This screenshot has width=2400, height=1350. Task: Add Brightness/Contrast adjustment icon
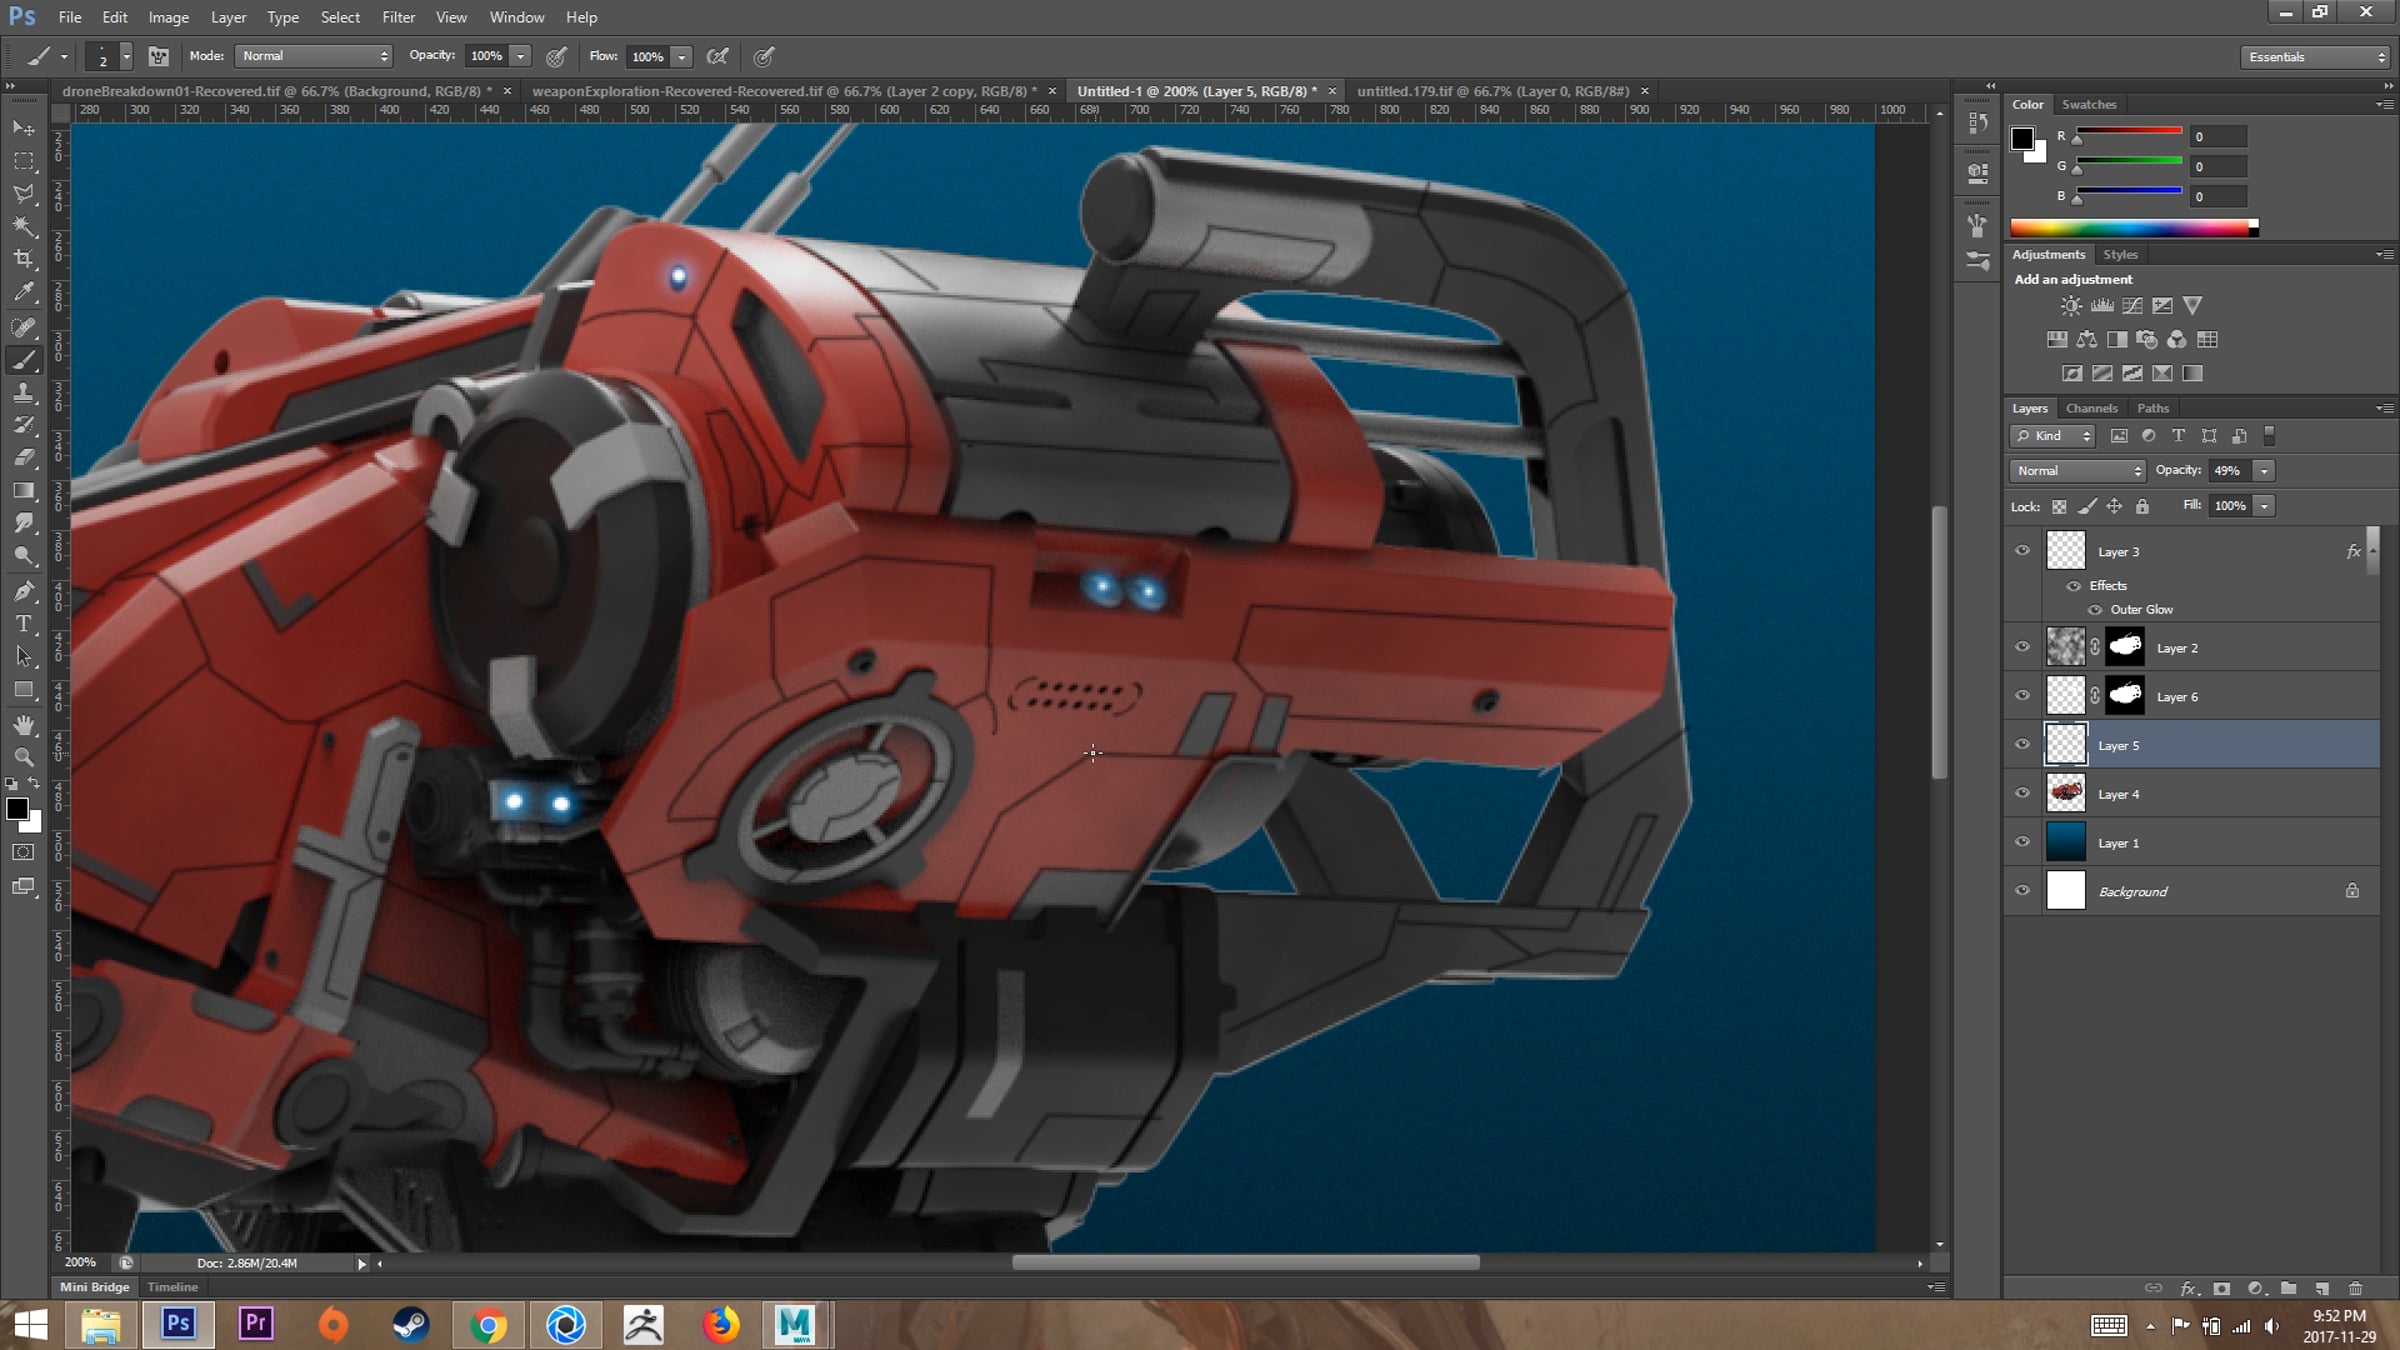[x=2071, y=306]
